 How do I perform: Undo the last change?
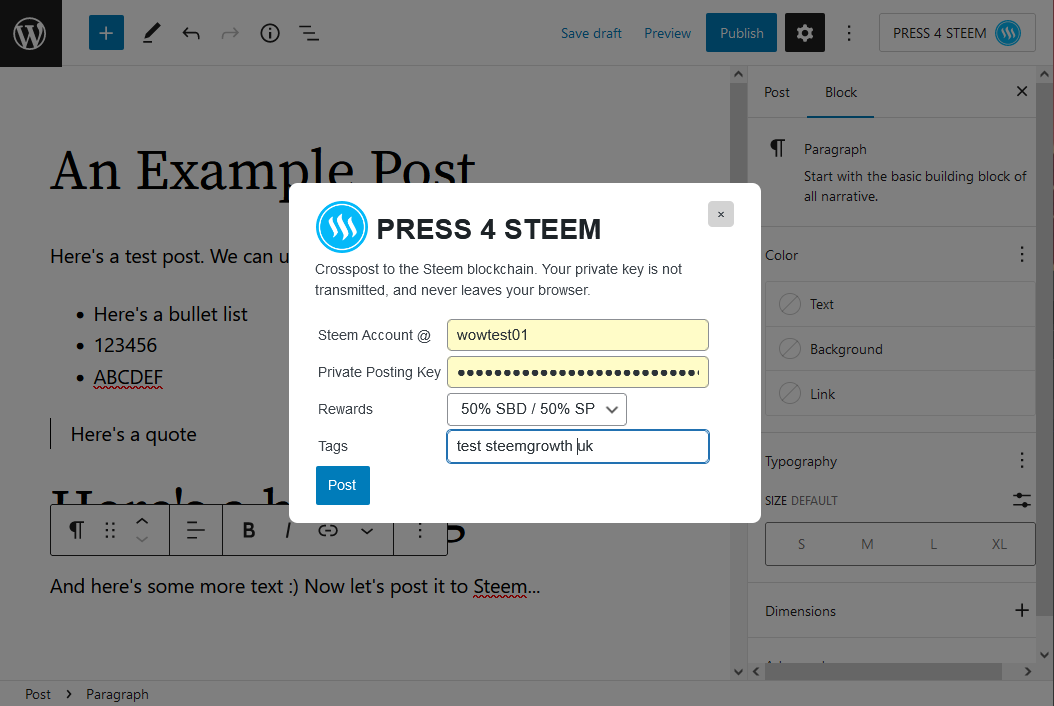[x=191, y=33]
